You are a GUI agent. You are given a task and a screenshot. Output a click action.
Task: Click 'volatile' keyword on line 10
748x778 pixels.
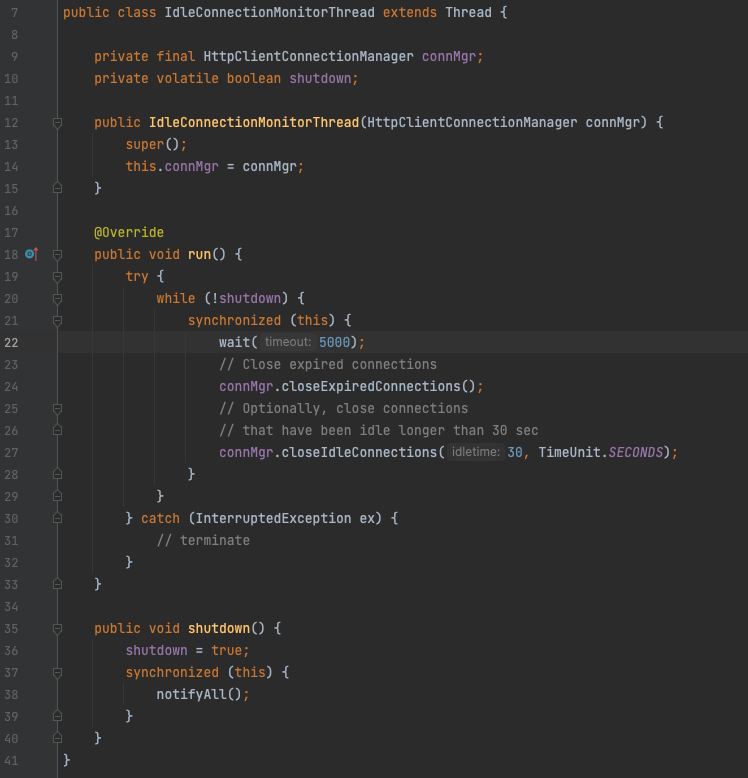(187, 78)
